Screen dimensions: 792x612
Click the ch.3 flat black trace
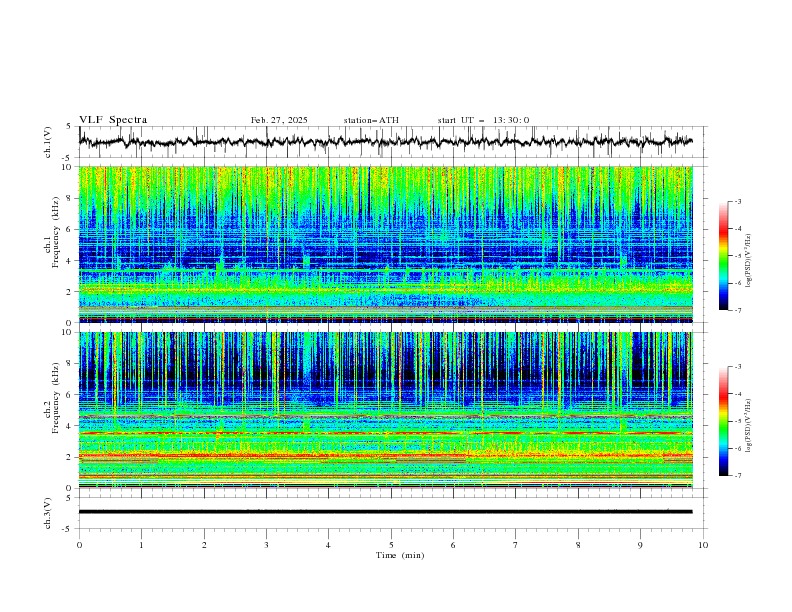coord(385,512)
